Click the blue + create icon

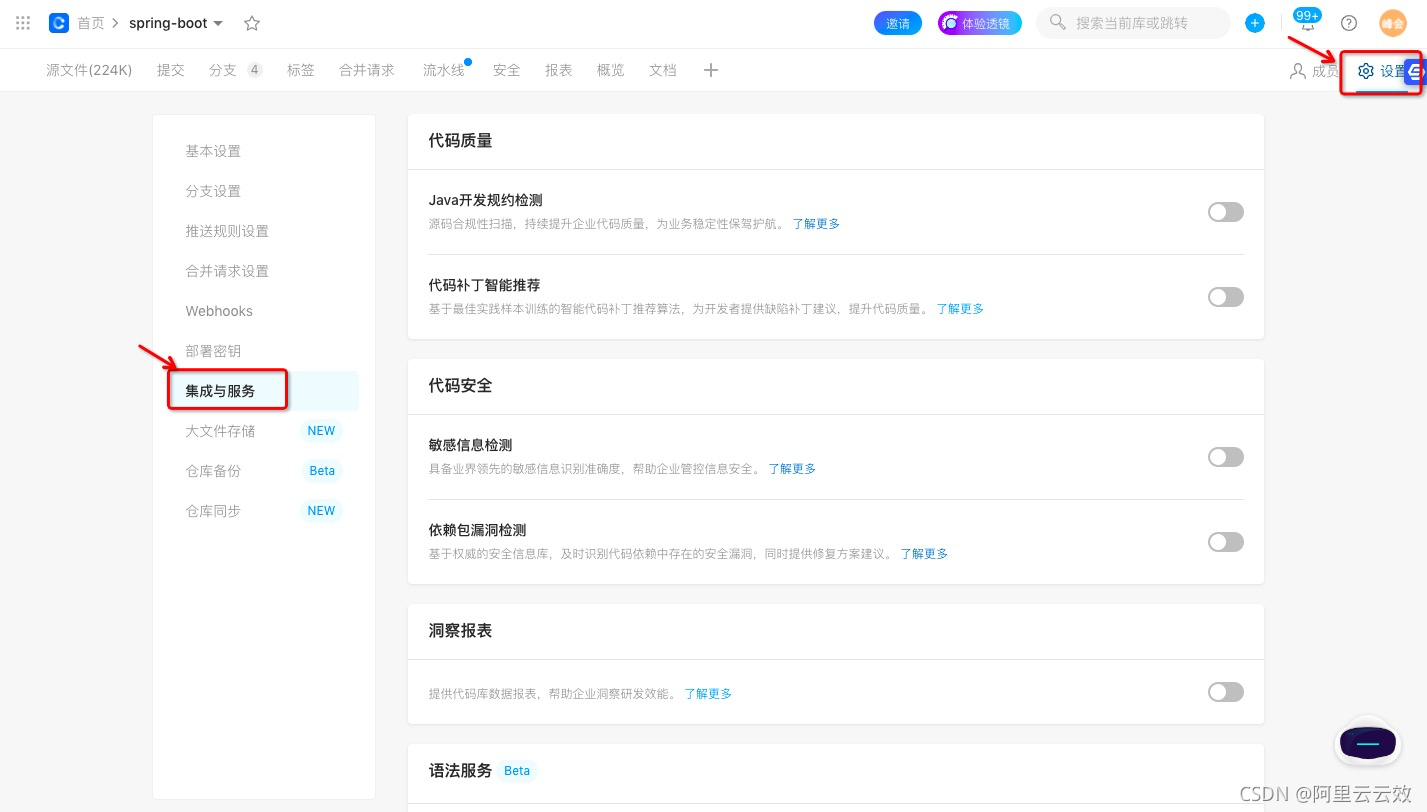click(1254, 22)
